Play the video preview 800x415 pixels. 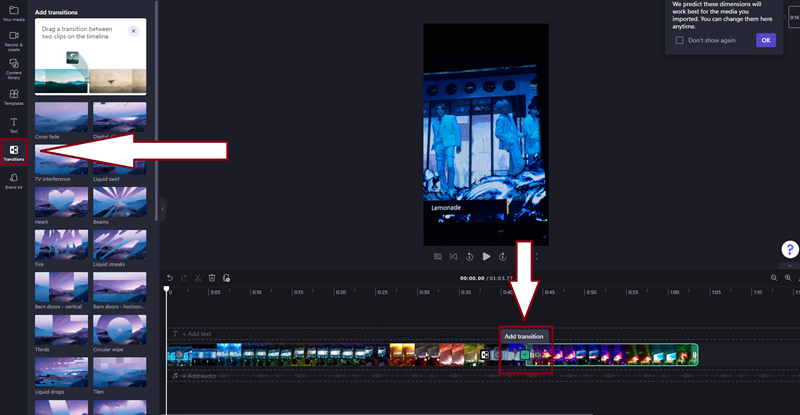tap(486, 257)
